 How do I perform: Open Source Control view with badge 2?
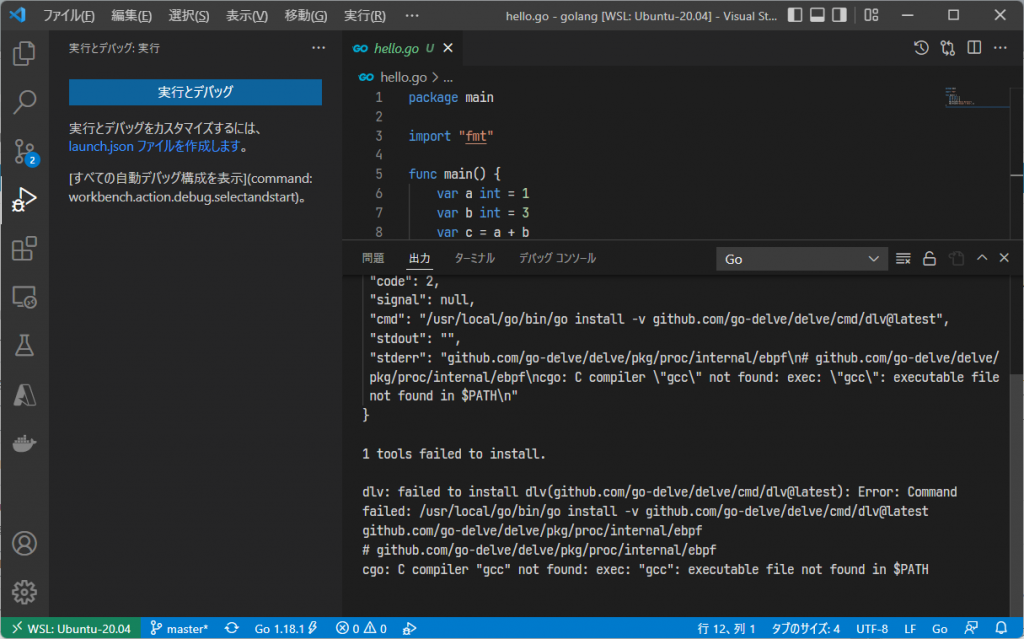click(25, 152)
